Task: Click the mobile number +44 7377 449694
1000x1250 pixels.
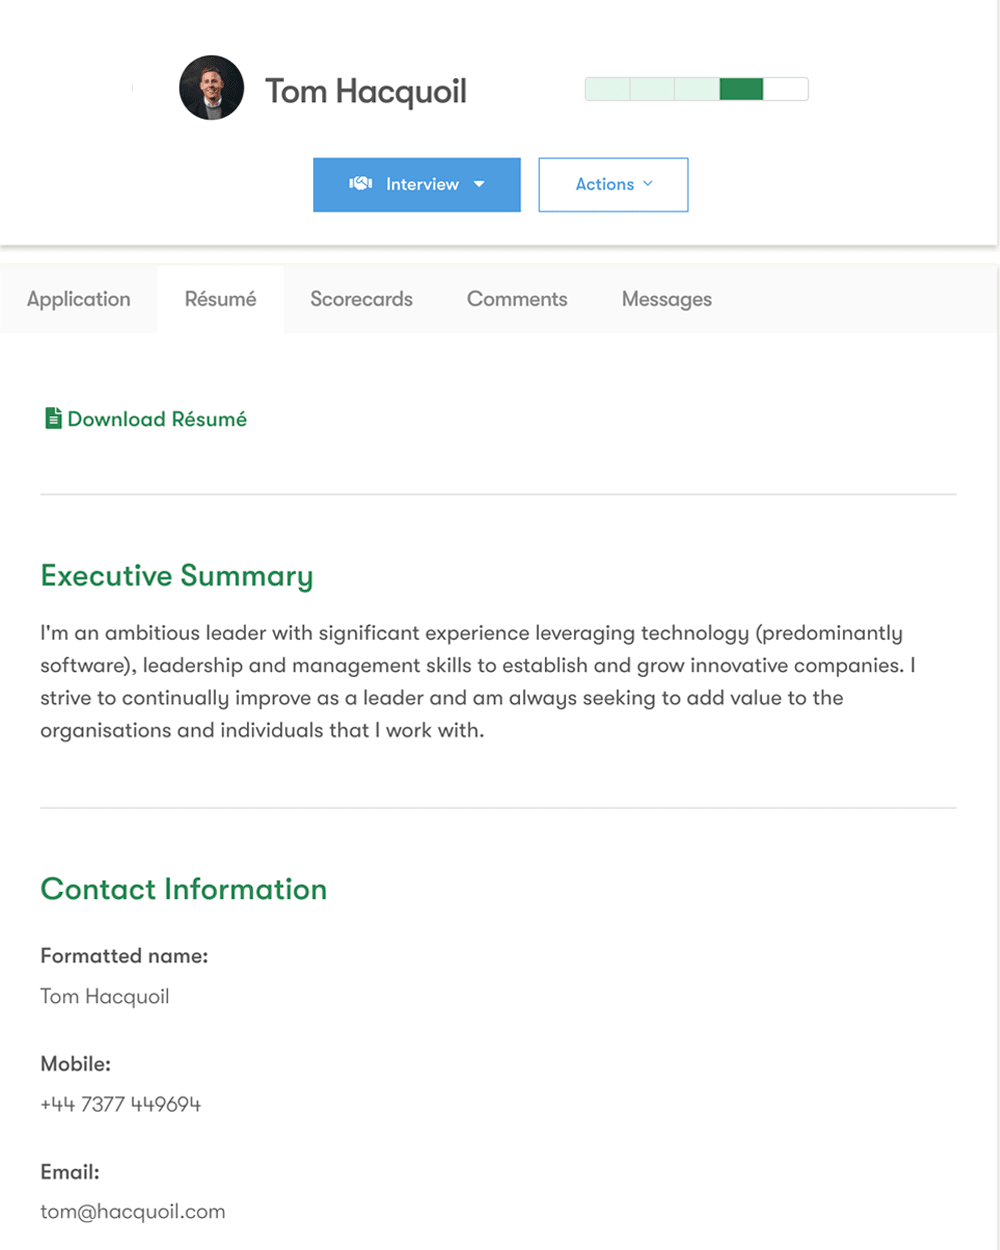Action: click(120, 1104)
